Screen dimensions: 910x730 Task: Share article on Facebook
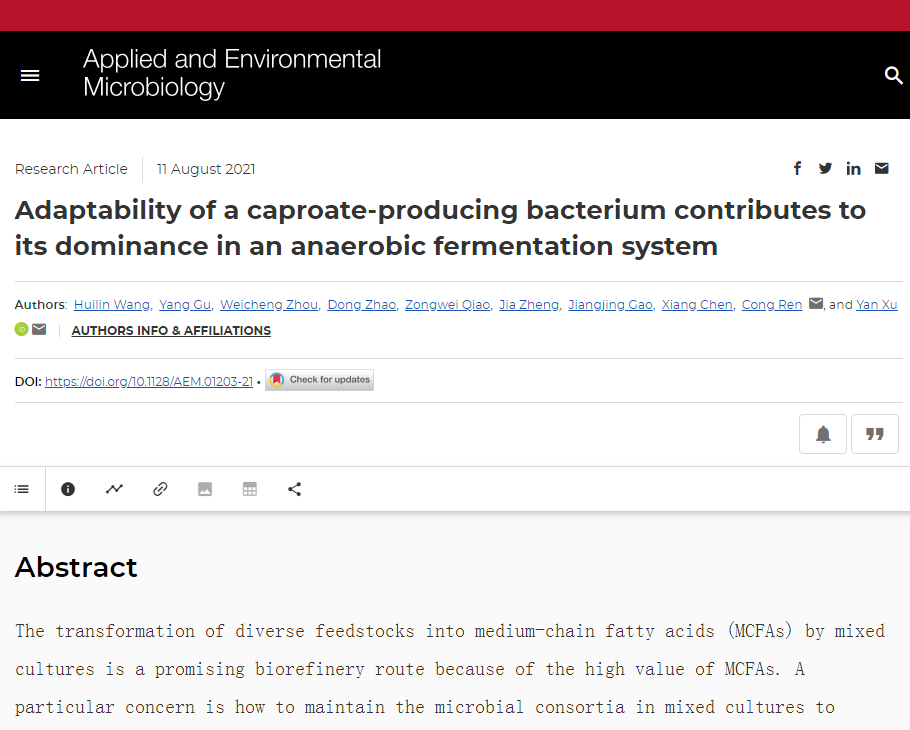coord(797,169)
